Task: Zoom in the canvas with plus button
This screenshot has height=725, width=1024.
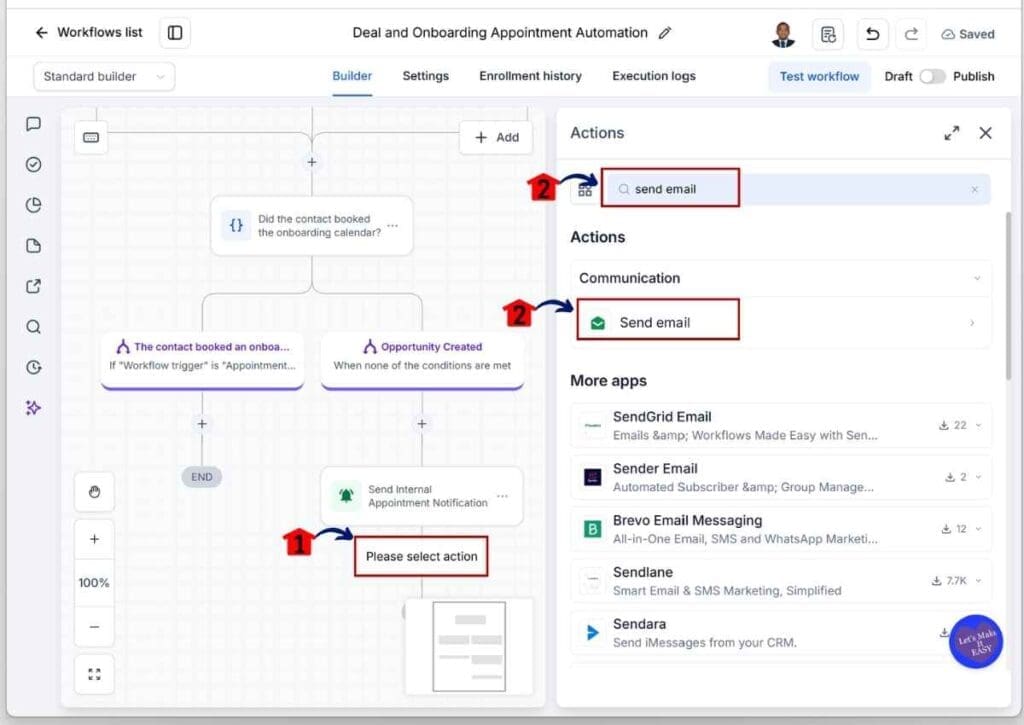Action: pyautogui.click(x=95, y=539)
